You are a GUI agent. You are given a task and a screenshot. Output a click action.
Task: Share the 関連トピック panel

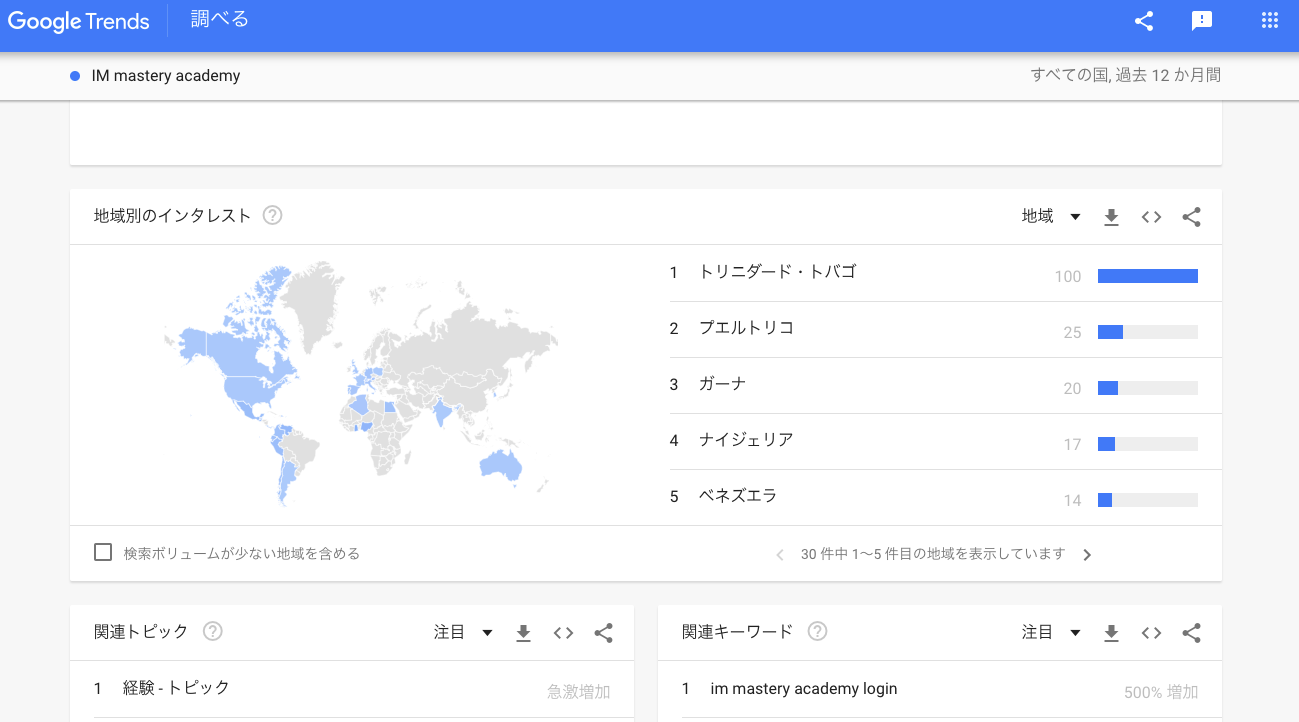pyautogui.click(x=603, y=633)
